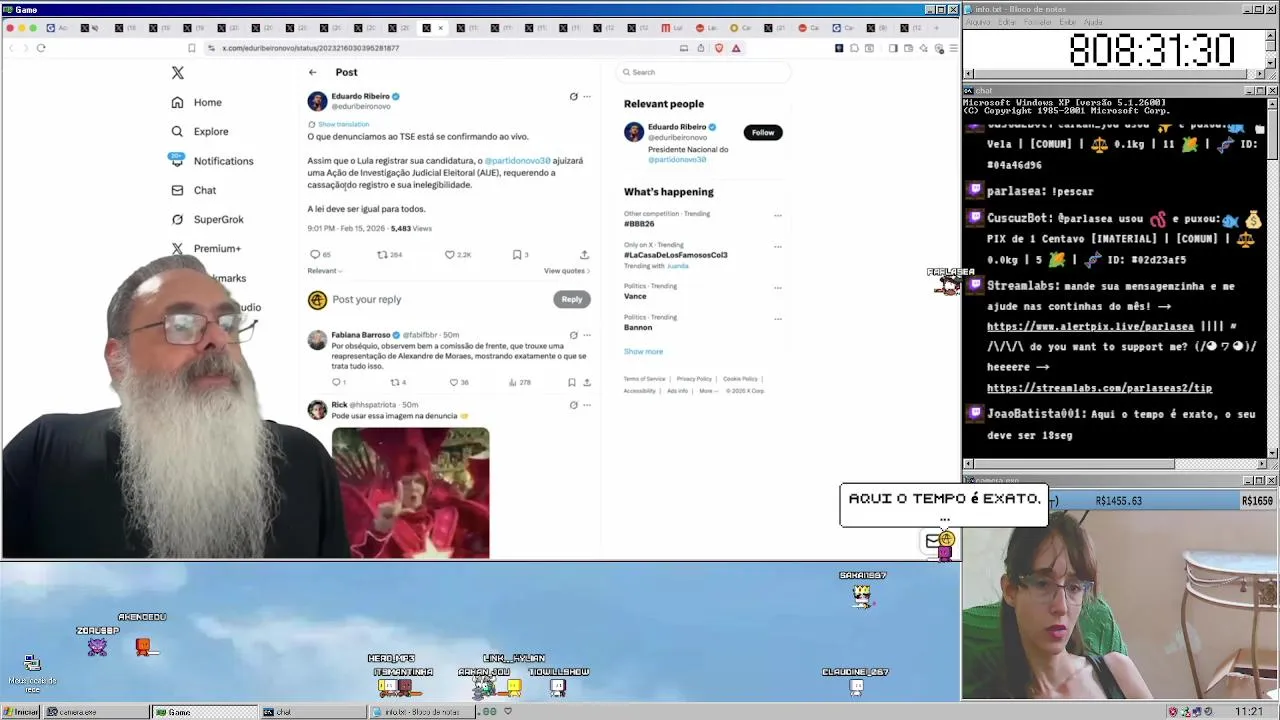Open SuperGrok in the sidebar

[208, 219]
